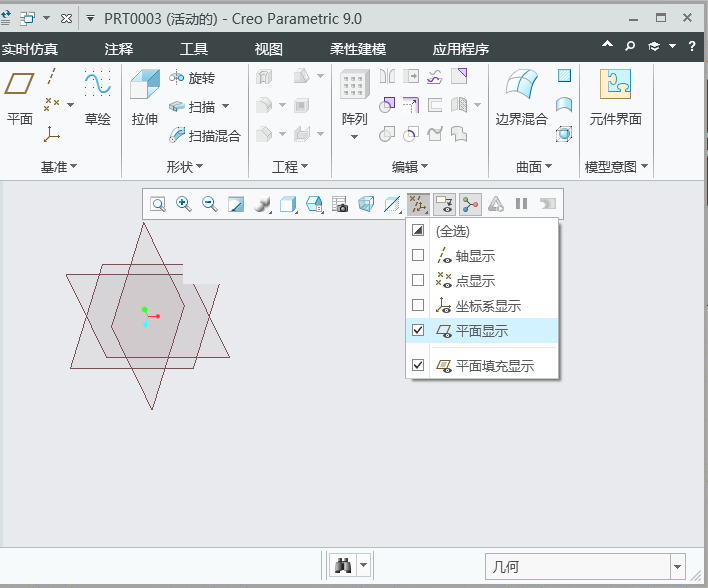Open the Datum Display Filters button
708x588 pixels.
click(x=418, y=204)
